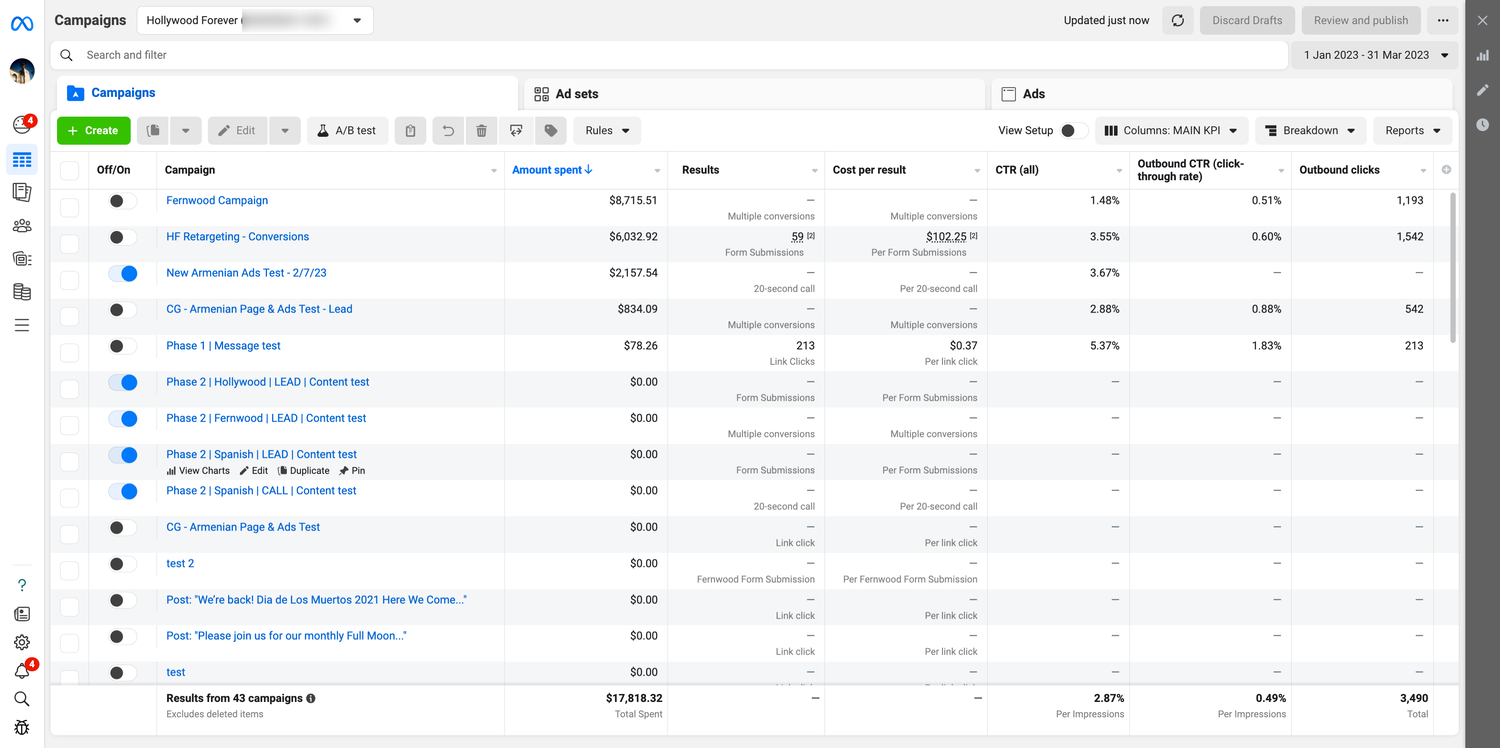The width and height of the screenshot is (1500, 748).
Task: Open the Reports dropdown
Action: point(1413,131)
